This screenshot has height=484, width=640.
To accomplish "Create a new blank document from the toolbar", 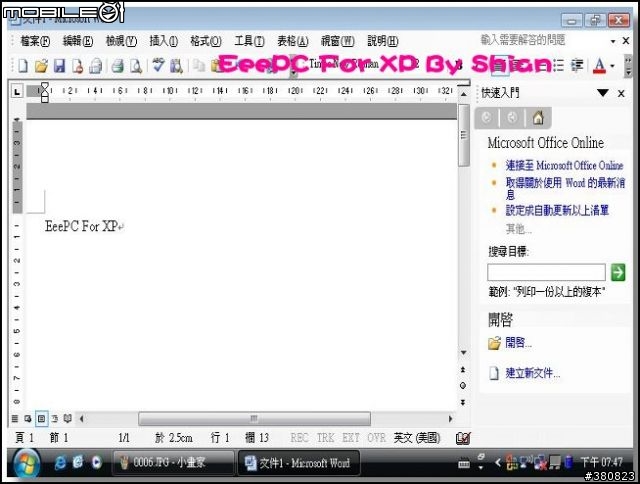I will click(23, 65).
